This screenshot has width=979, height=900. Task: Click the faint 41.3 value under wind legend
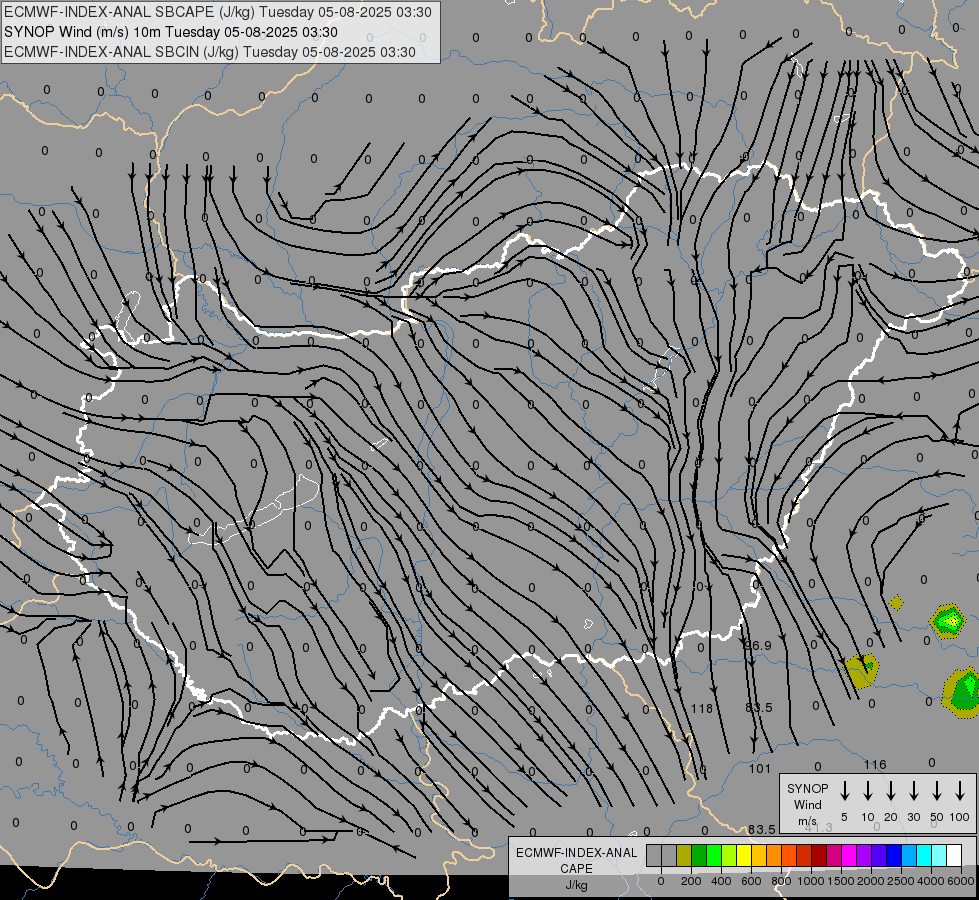tap(819, 827)
